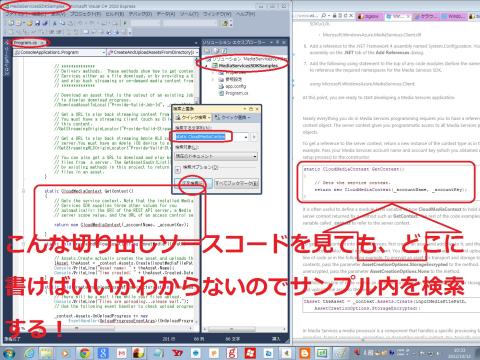Open the ビルド (Build) menu

point(115,14)
